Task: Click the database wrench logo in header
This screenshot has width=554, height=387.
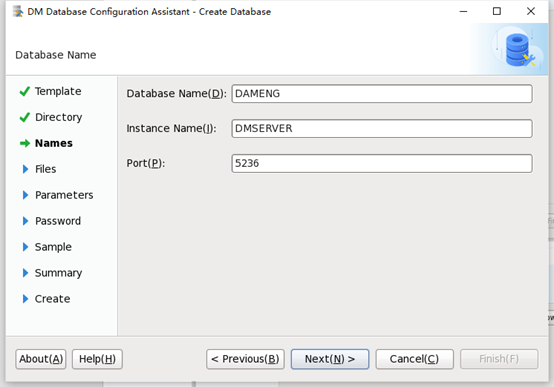Action: coord(519,49)
